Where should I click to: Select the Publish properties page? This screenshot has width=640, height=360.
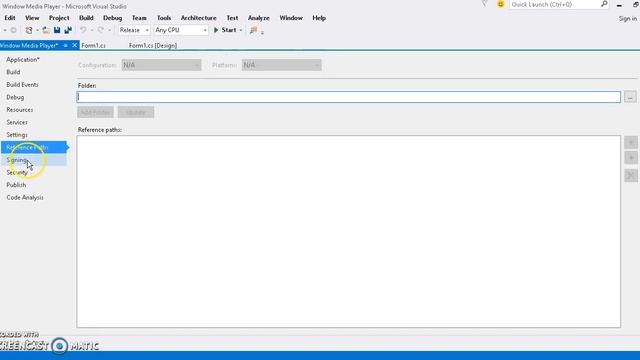point(16,185)
